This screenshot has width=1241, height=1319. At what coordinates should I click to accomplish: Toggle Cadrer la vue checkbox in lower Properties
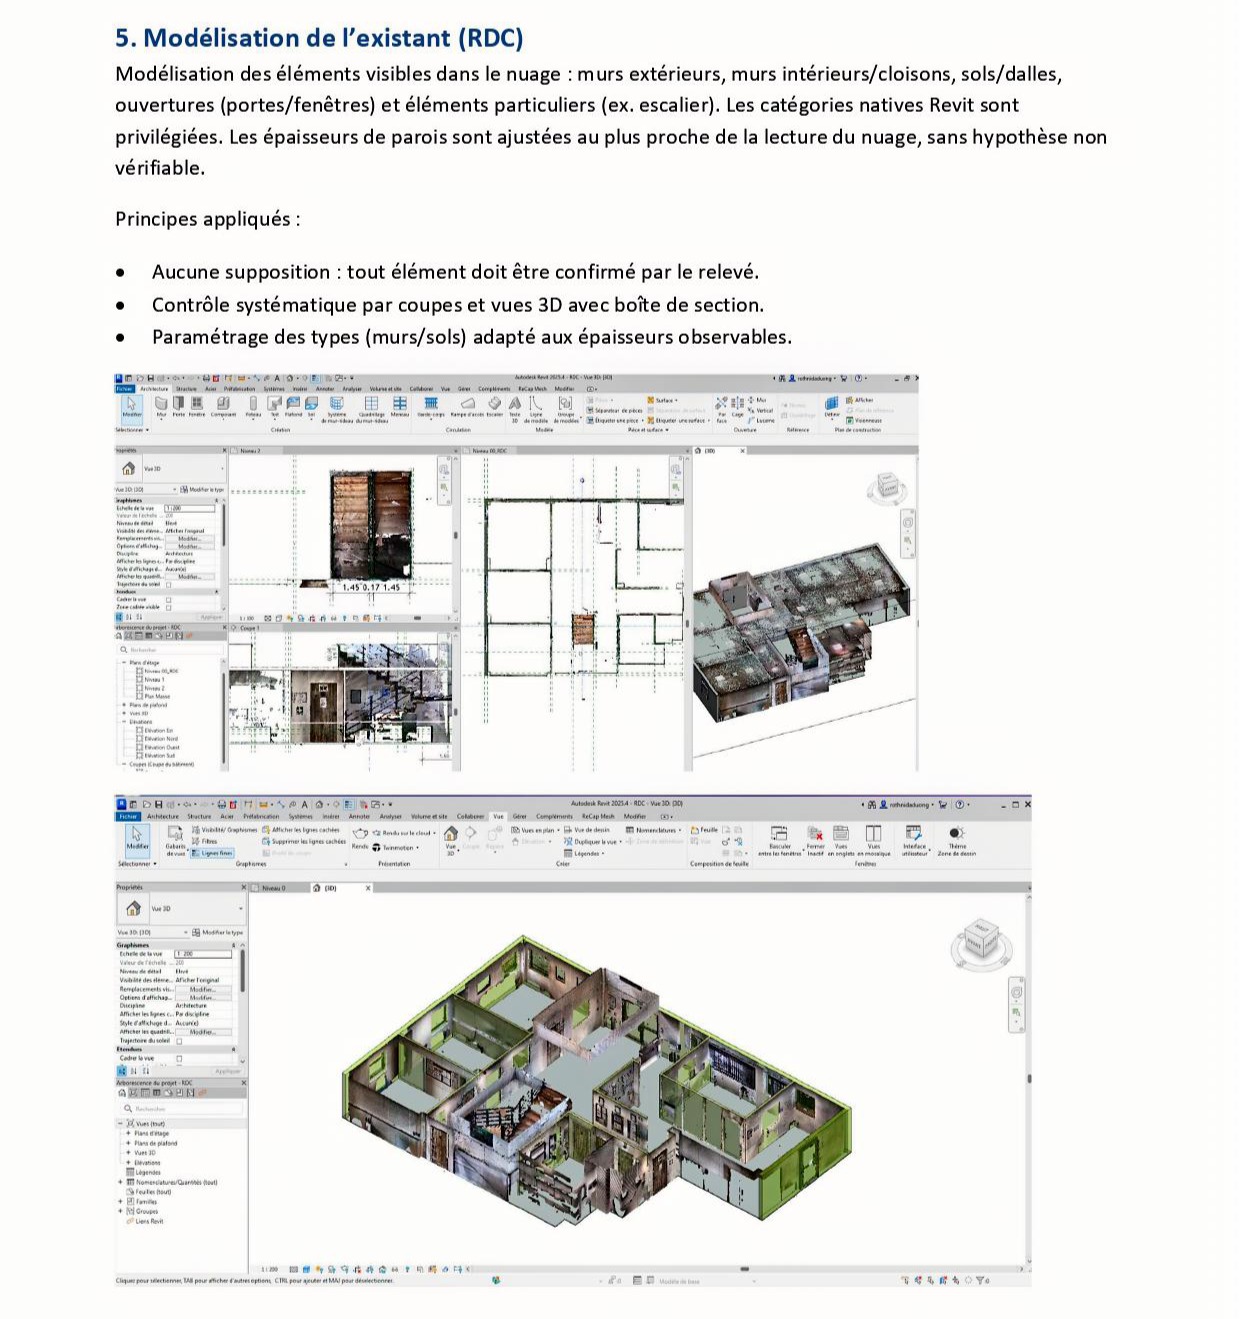[180, 1058]
